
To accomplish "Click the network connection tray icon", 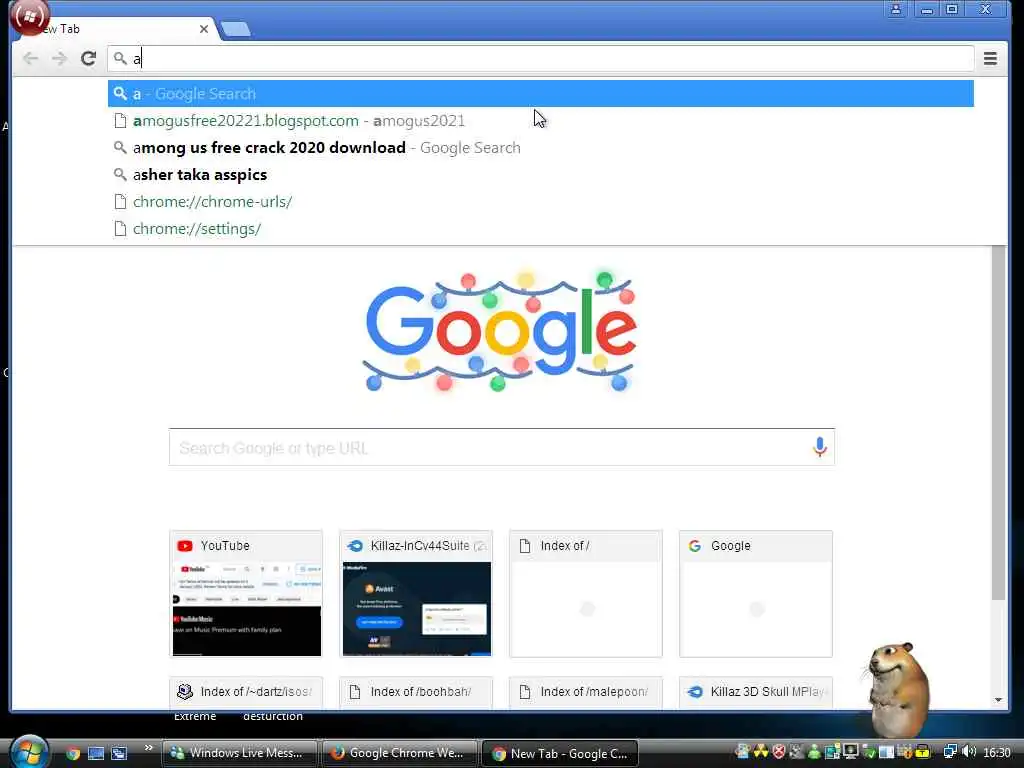I will pyautogui.click(x=950, y=752).
